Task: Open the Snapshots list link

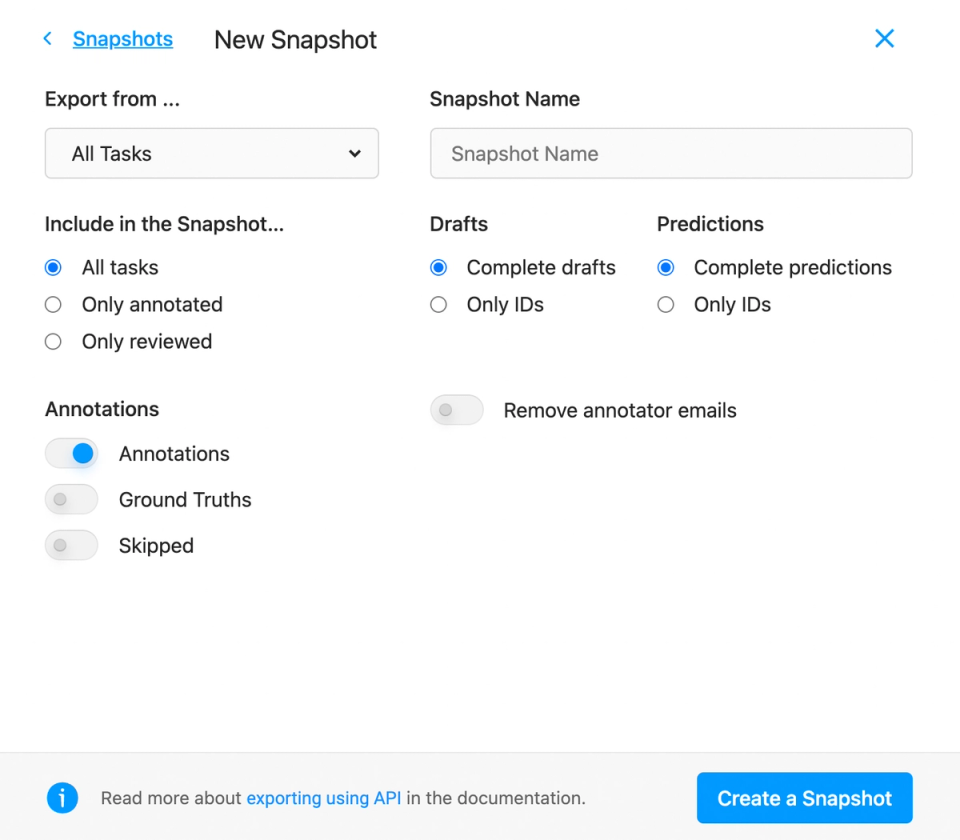Action: [122, 38]
